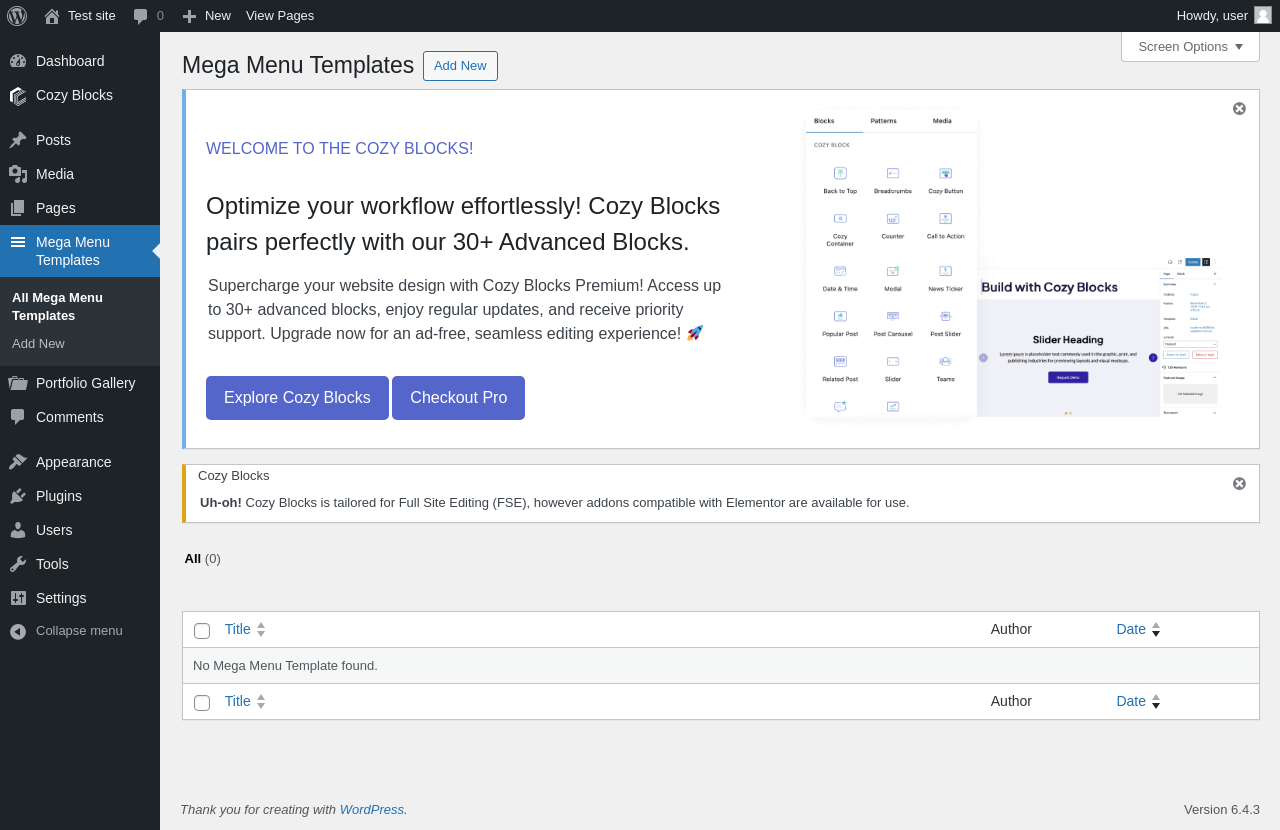The width and height of the screenshot is (1280, 830).
Task: Click the Mega Menu Templates hamburger icon
Action: 18,242
